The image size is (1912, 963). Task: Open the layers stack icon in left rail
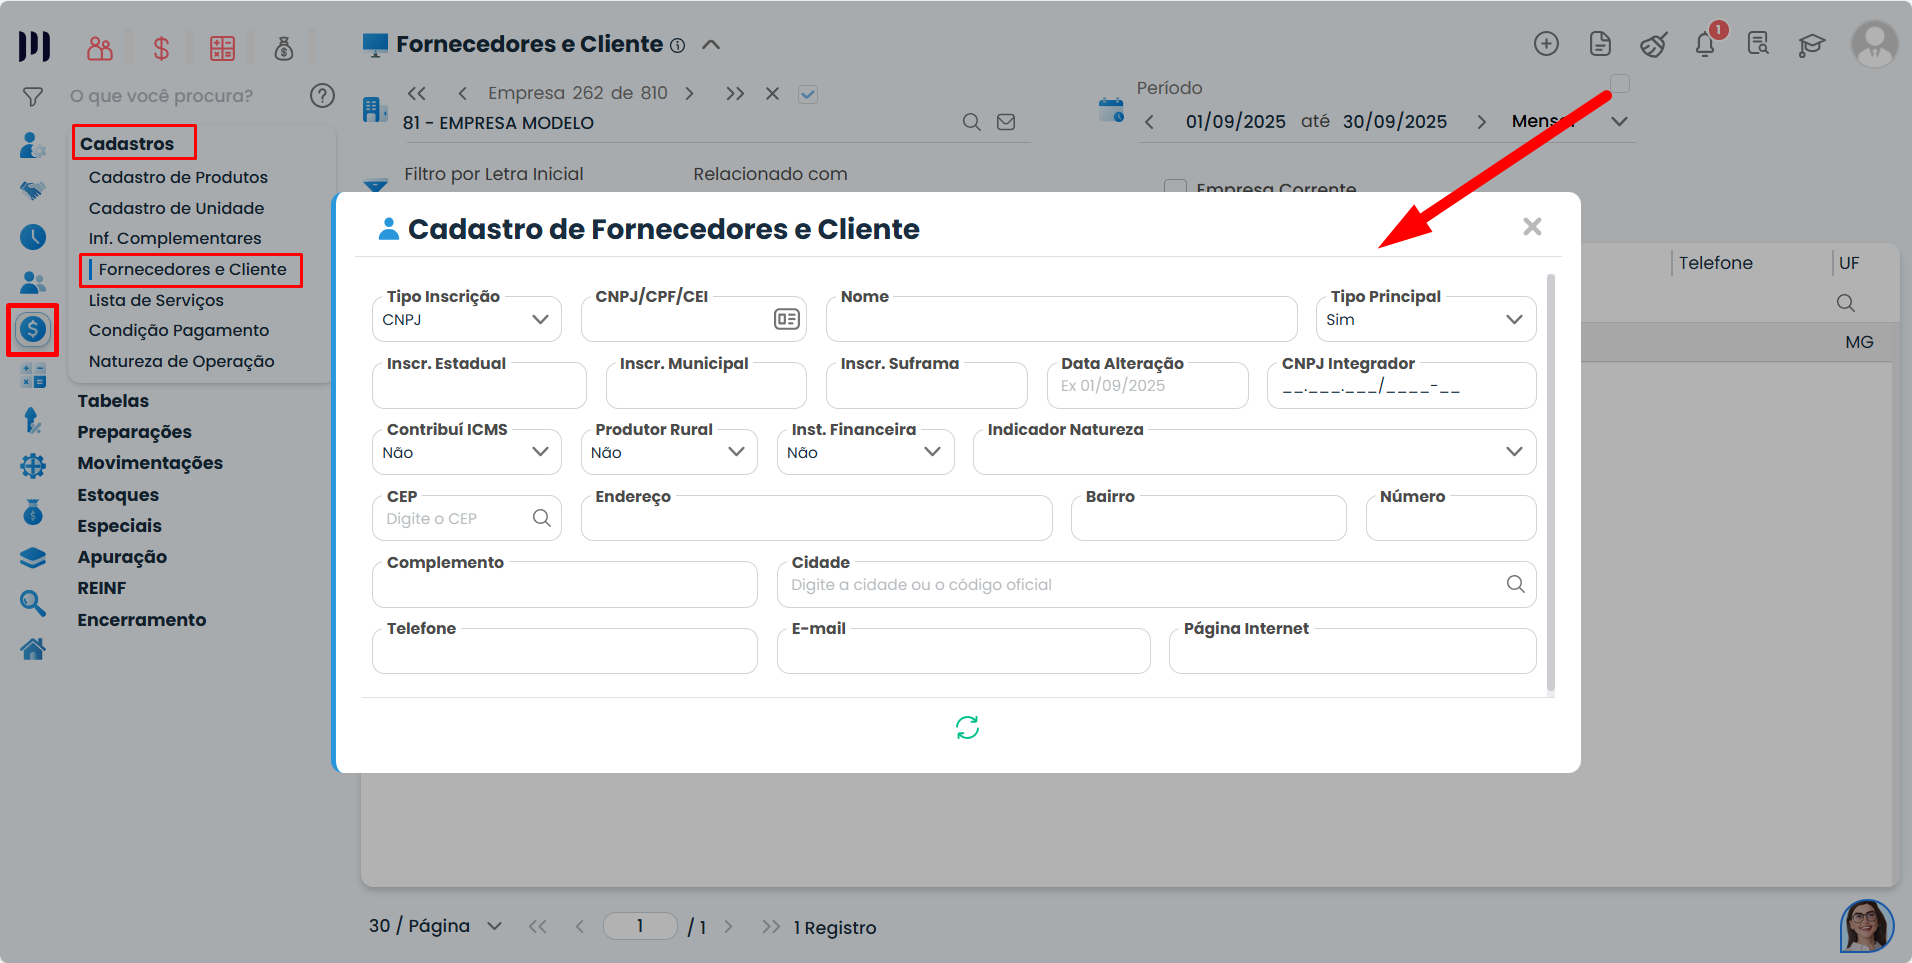(x=33, y=558)
